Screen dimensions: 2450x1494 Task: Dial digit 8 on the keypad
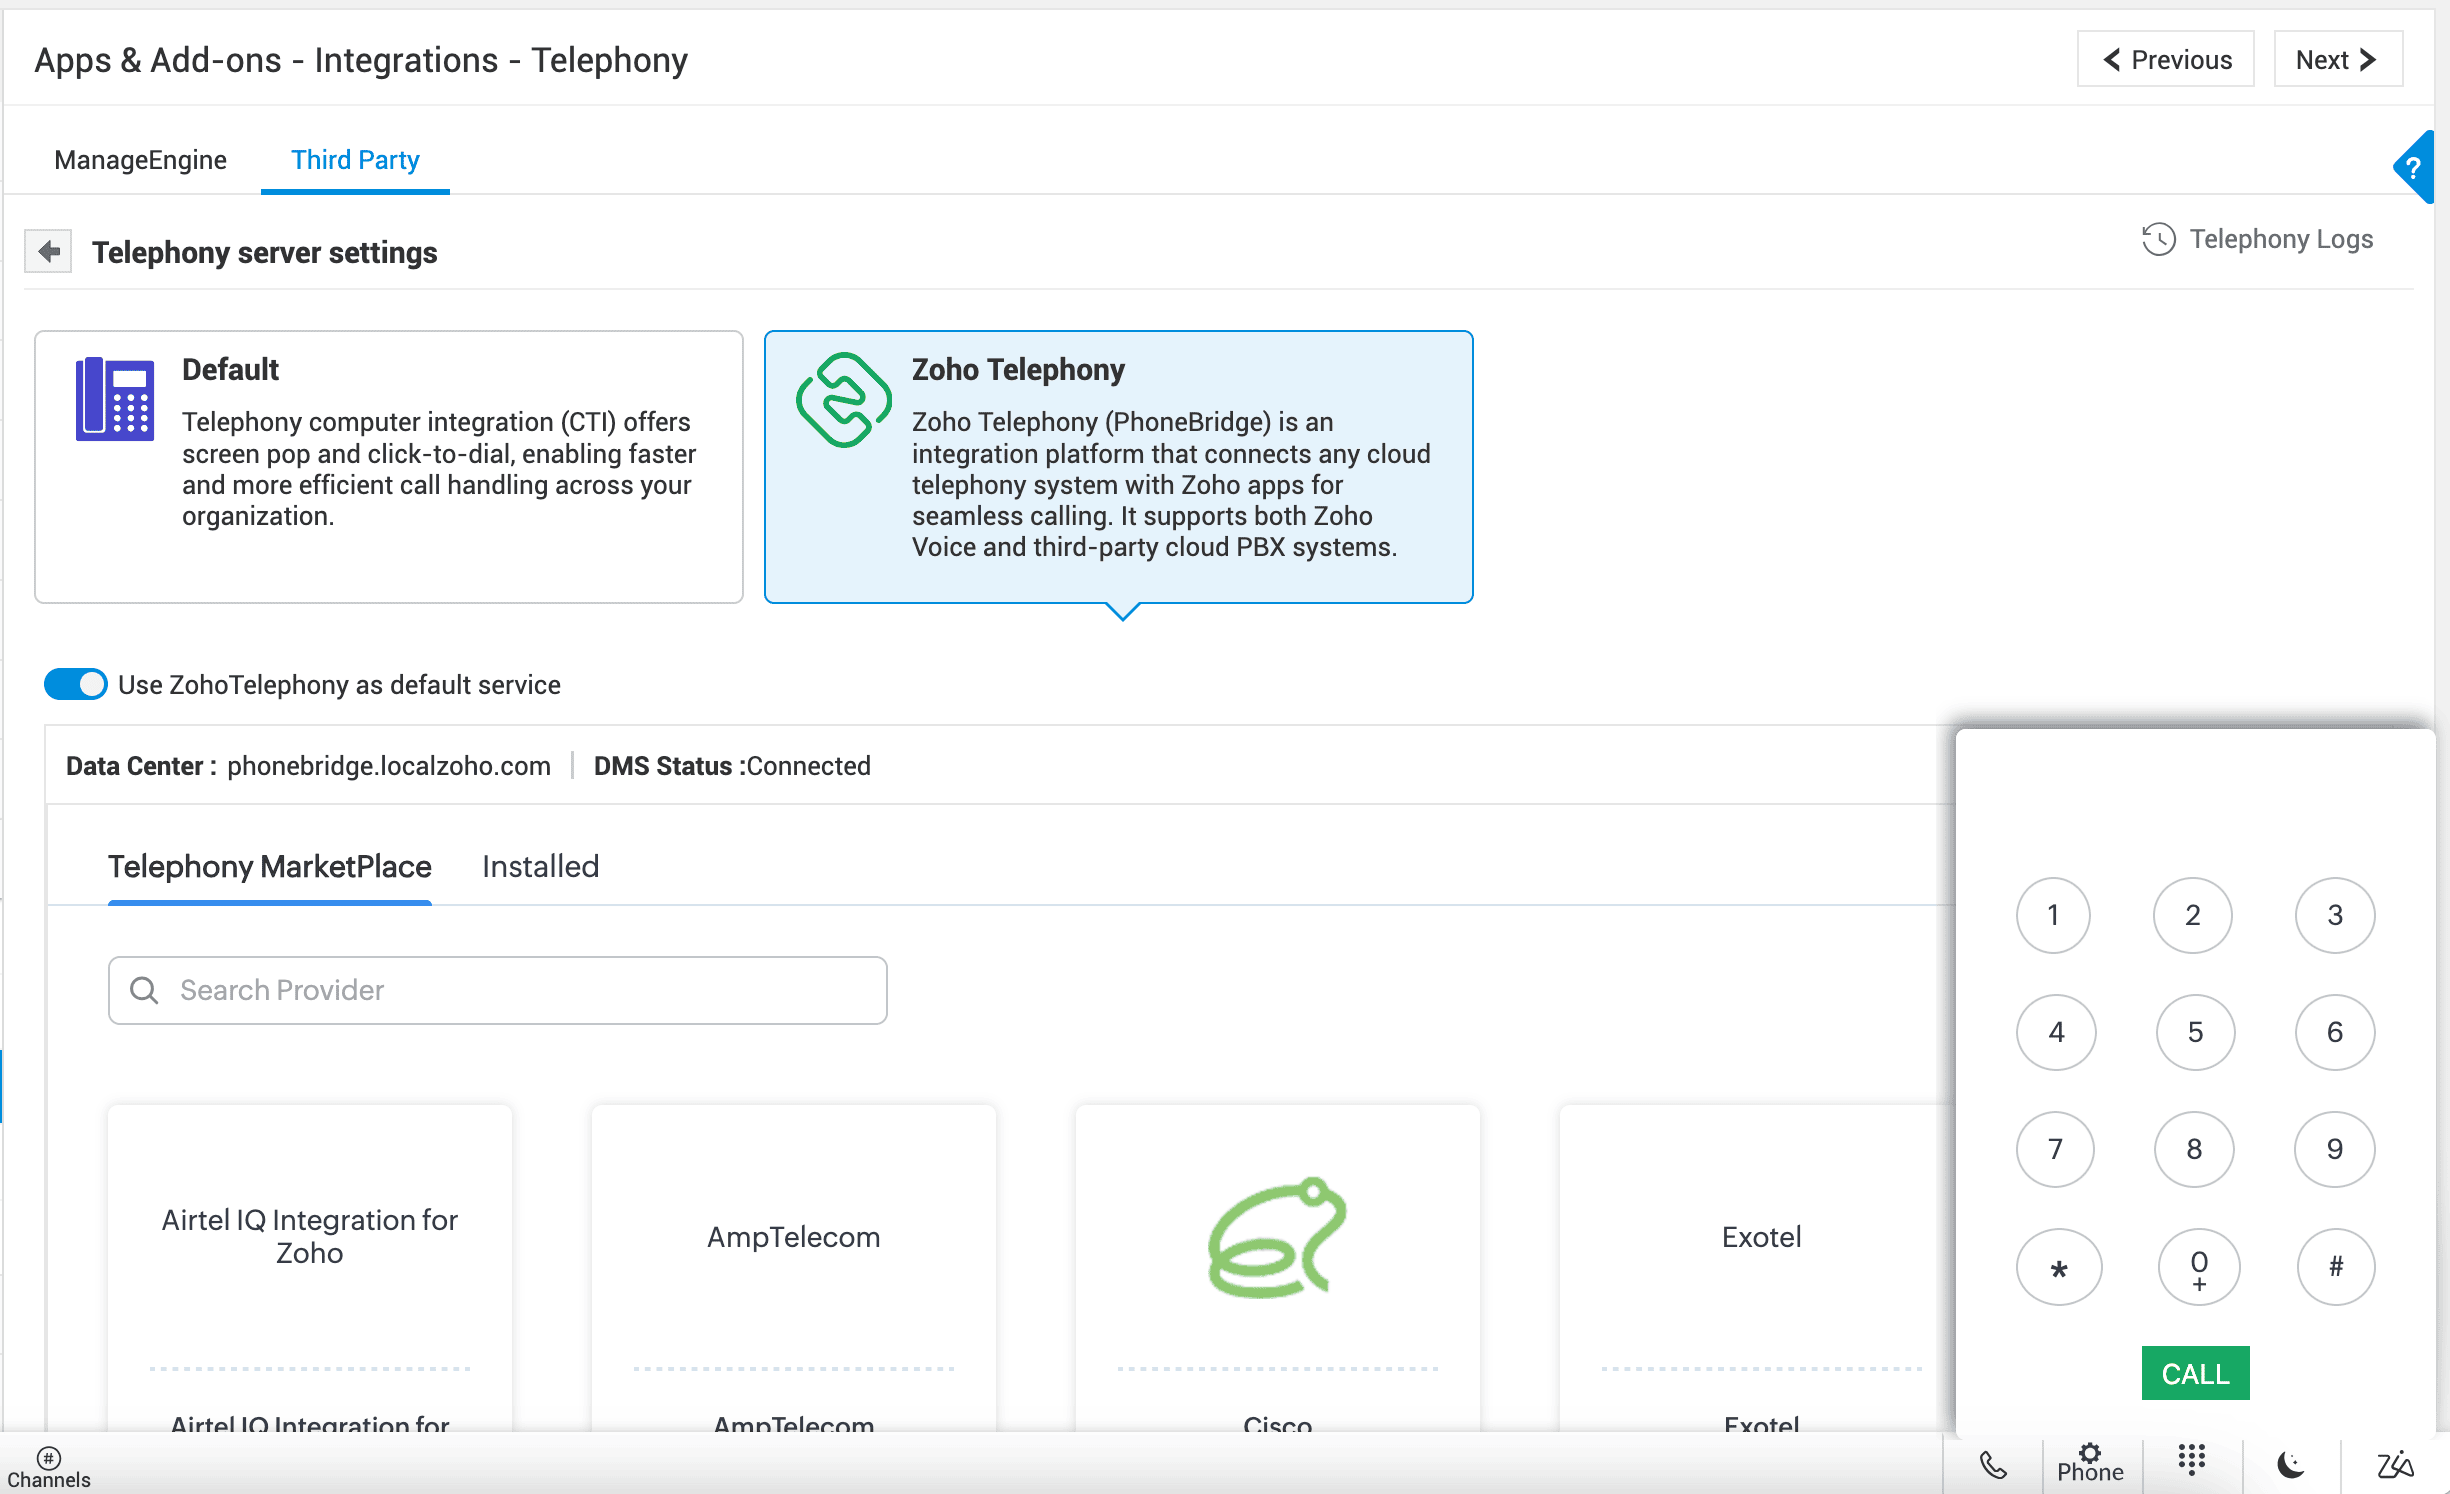[2194, 1149]
